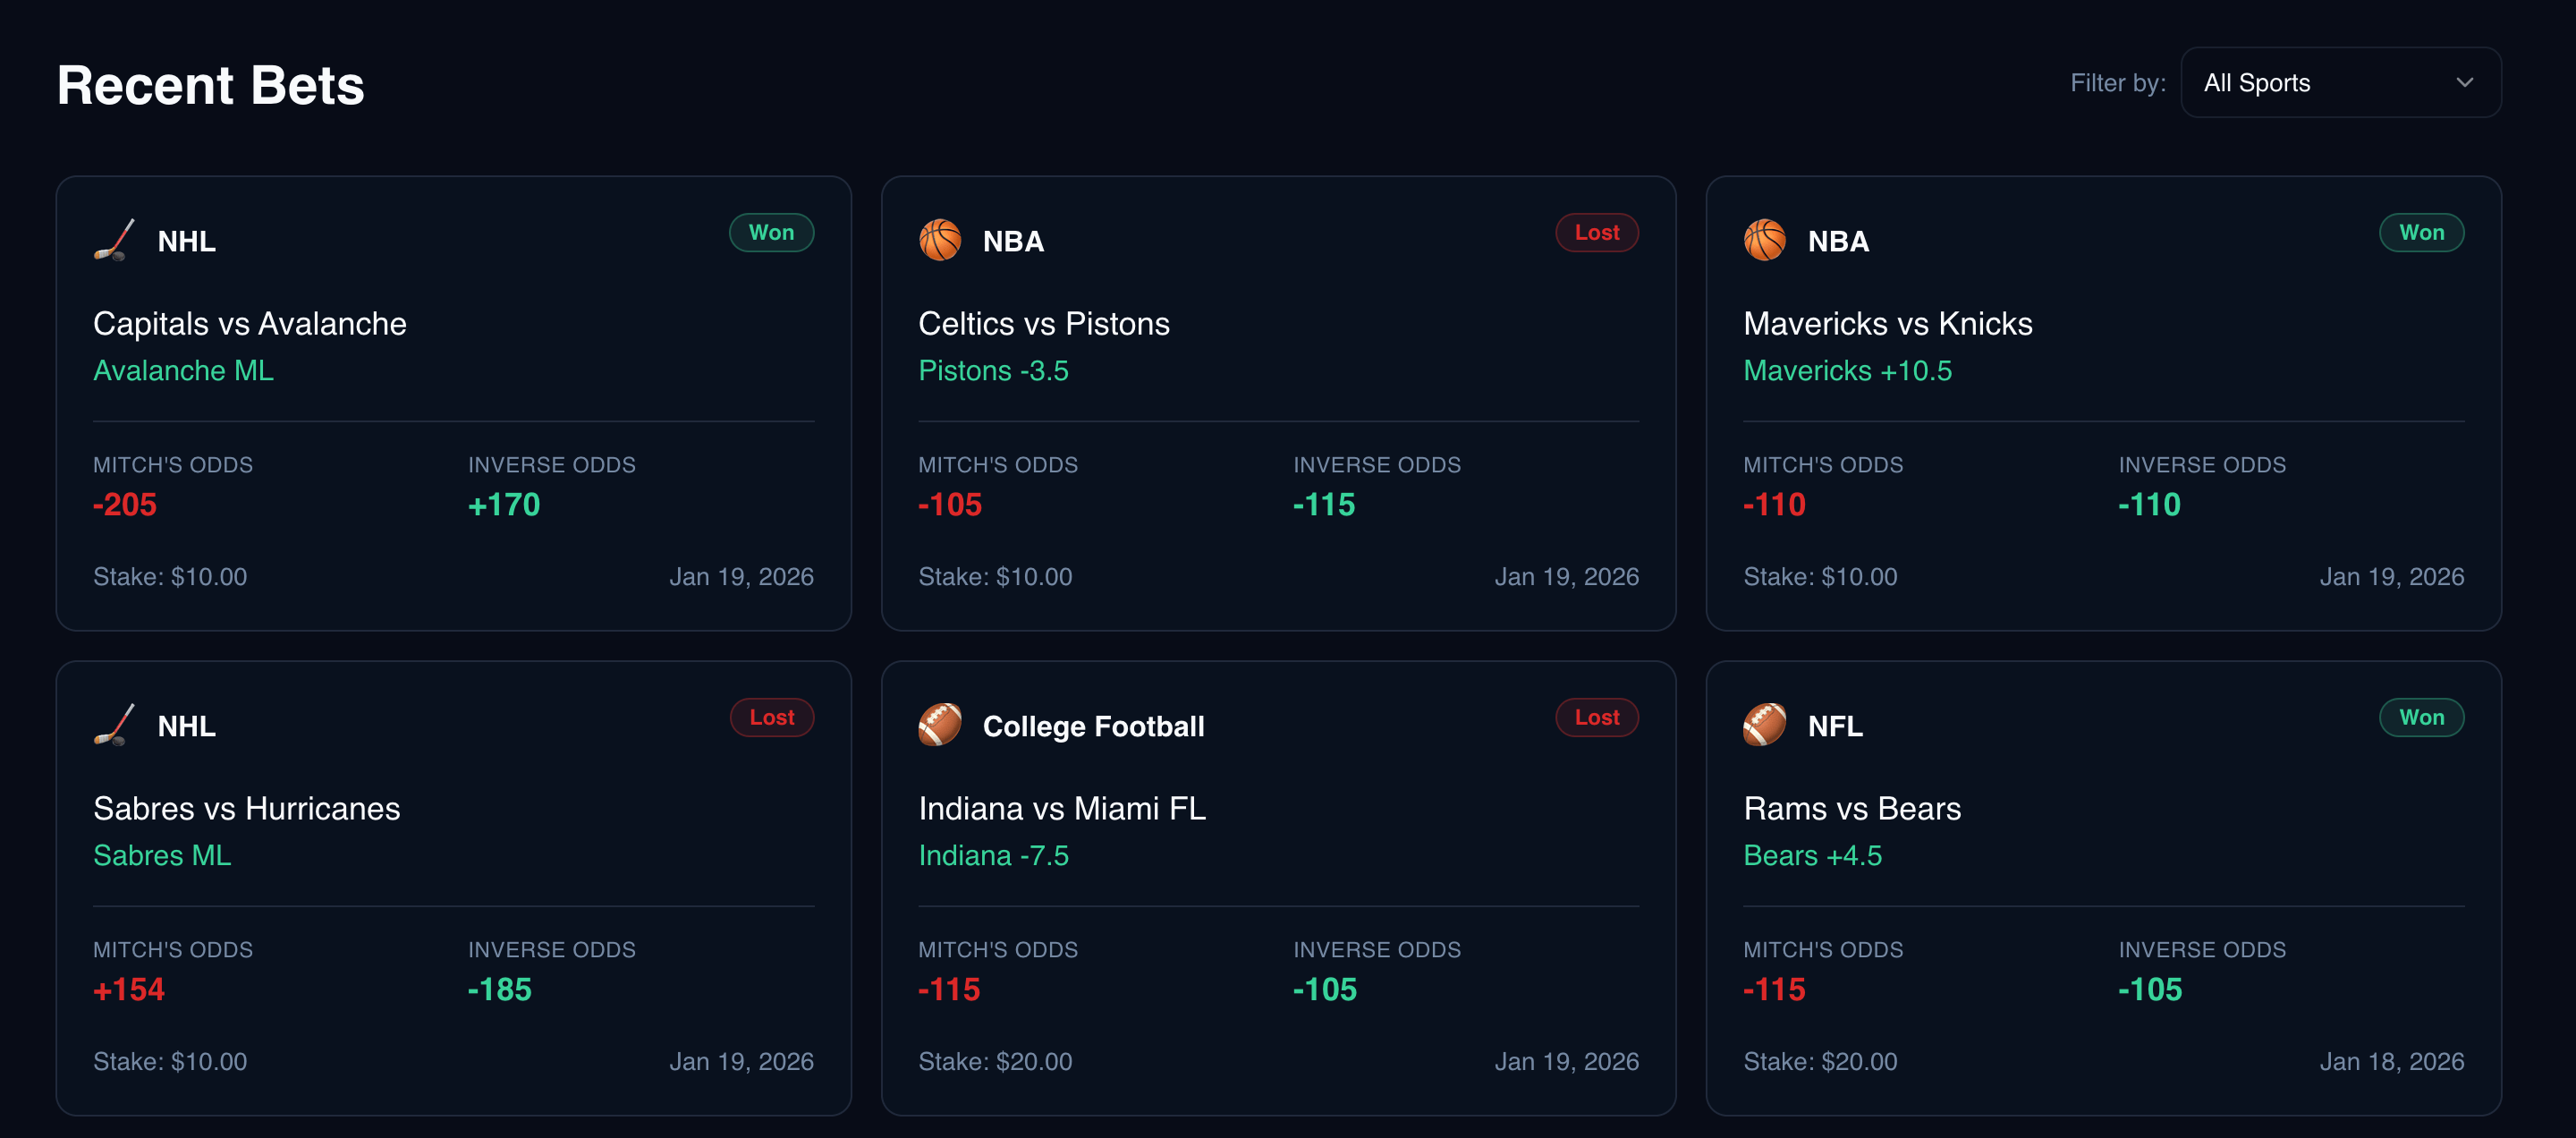Screen dimensions: 2576x1138
Task: Click the Recent Bets heading
Action: 210,84
